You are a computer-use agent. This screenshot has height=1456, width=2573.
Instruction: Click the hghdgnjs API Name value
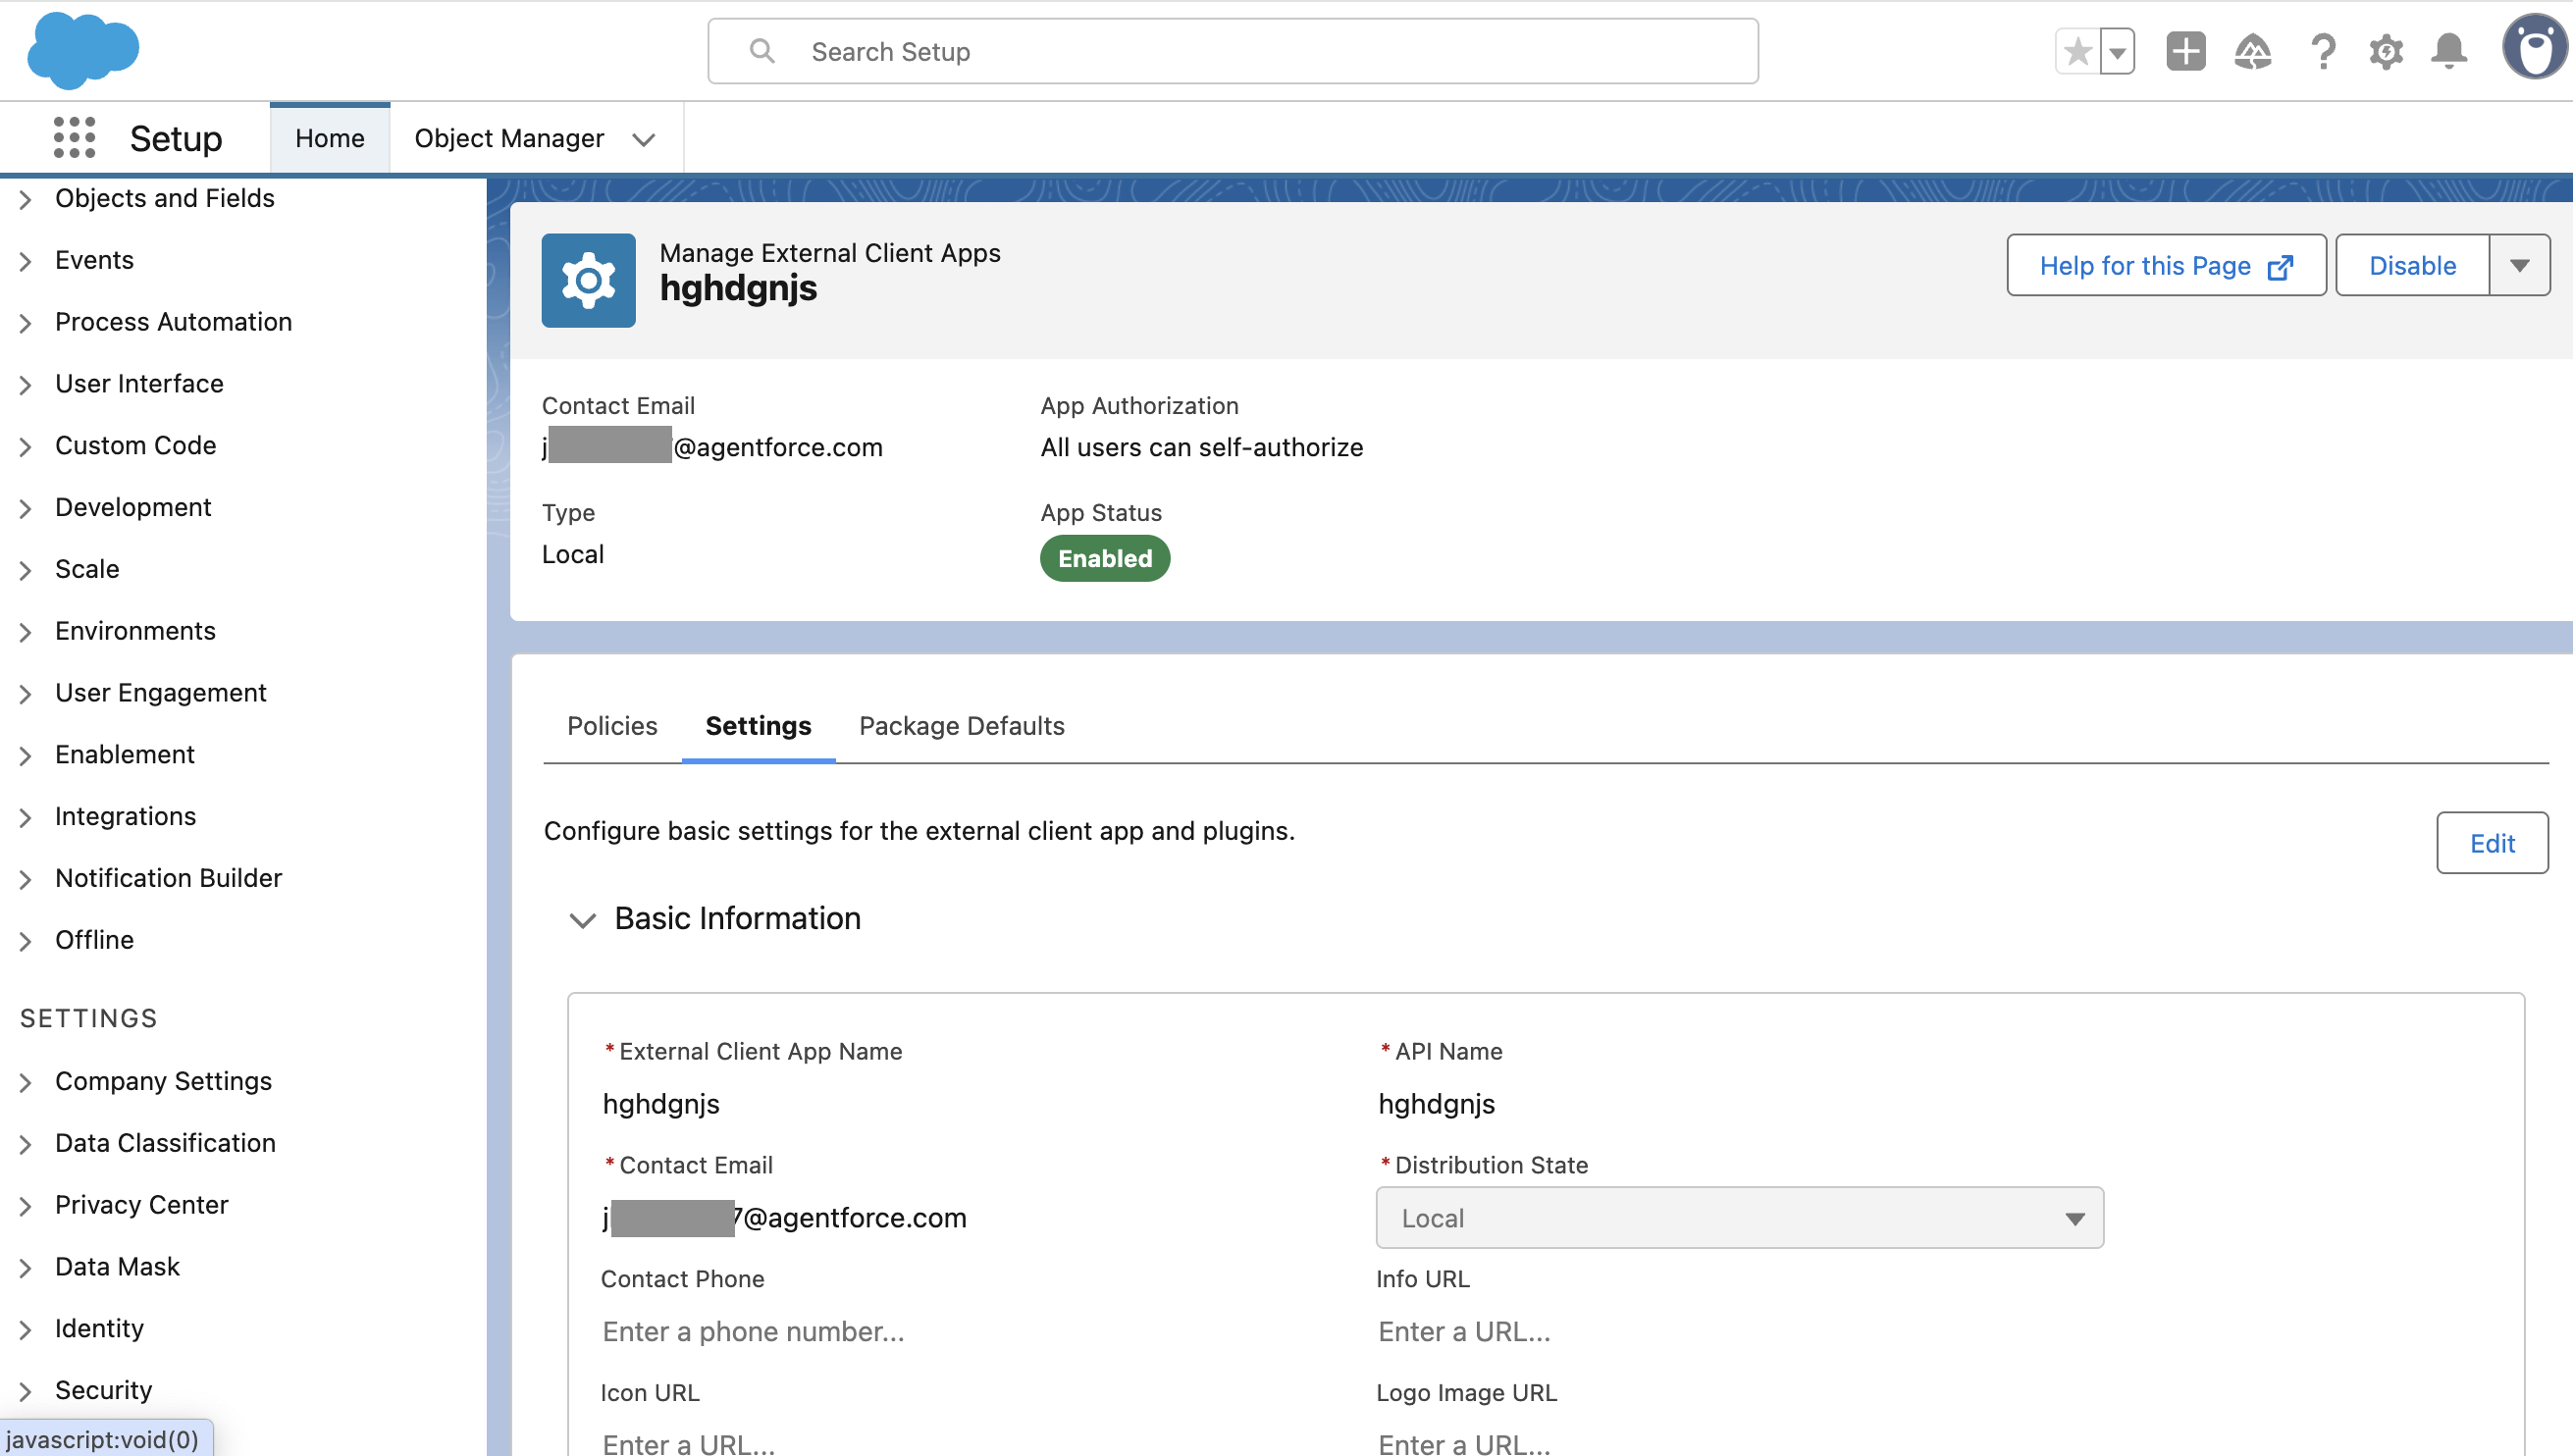[1436, 1104]
